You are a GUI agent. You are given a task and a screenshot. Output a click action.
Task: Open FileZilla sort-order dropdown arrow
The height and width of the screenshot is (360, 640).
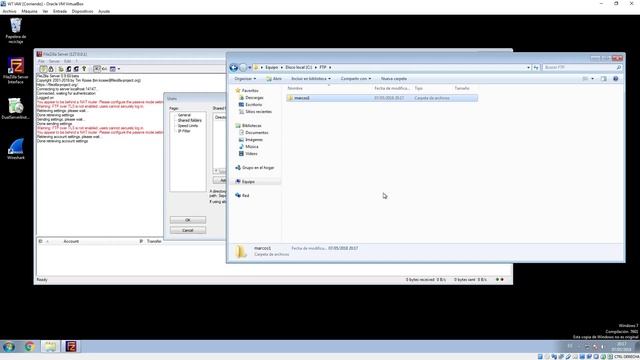119,69
